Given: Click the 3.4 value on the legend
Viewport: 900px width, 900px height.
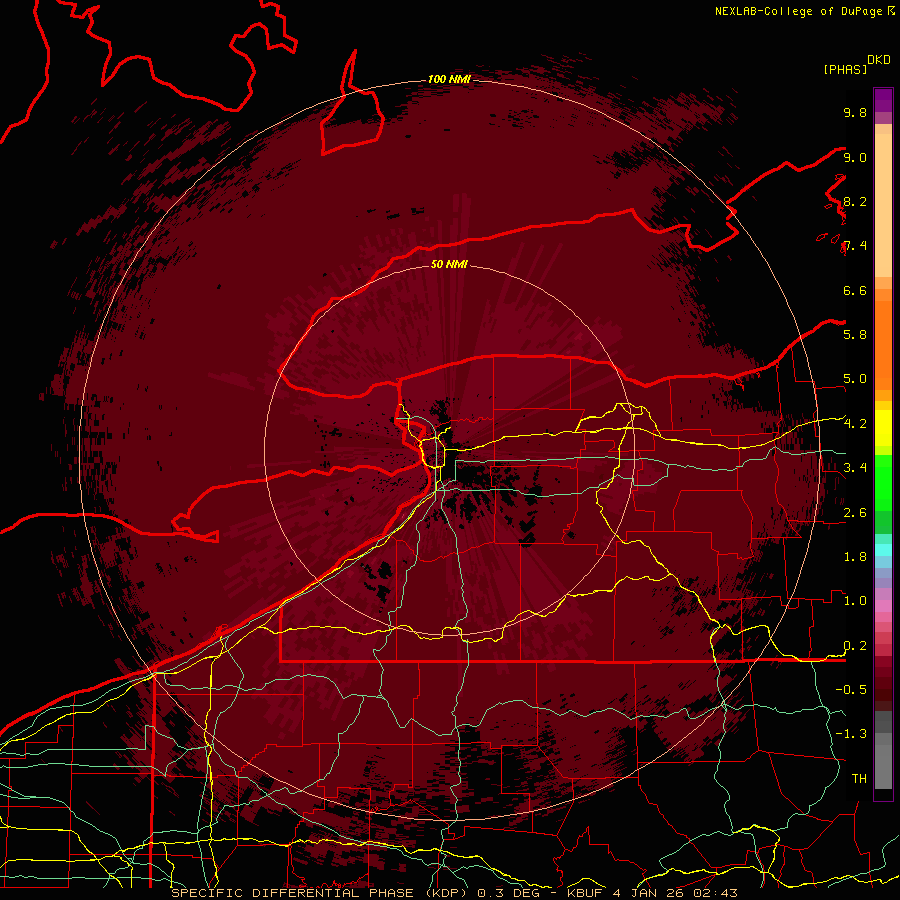Looking at the screenshot, I should pos(855,468).
